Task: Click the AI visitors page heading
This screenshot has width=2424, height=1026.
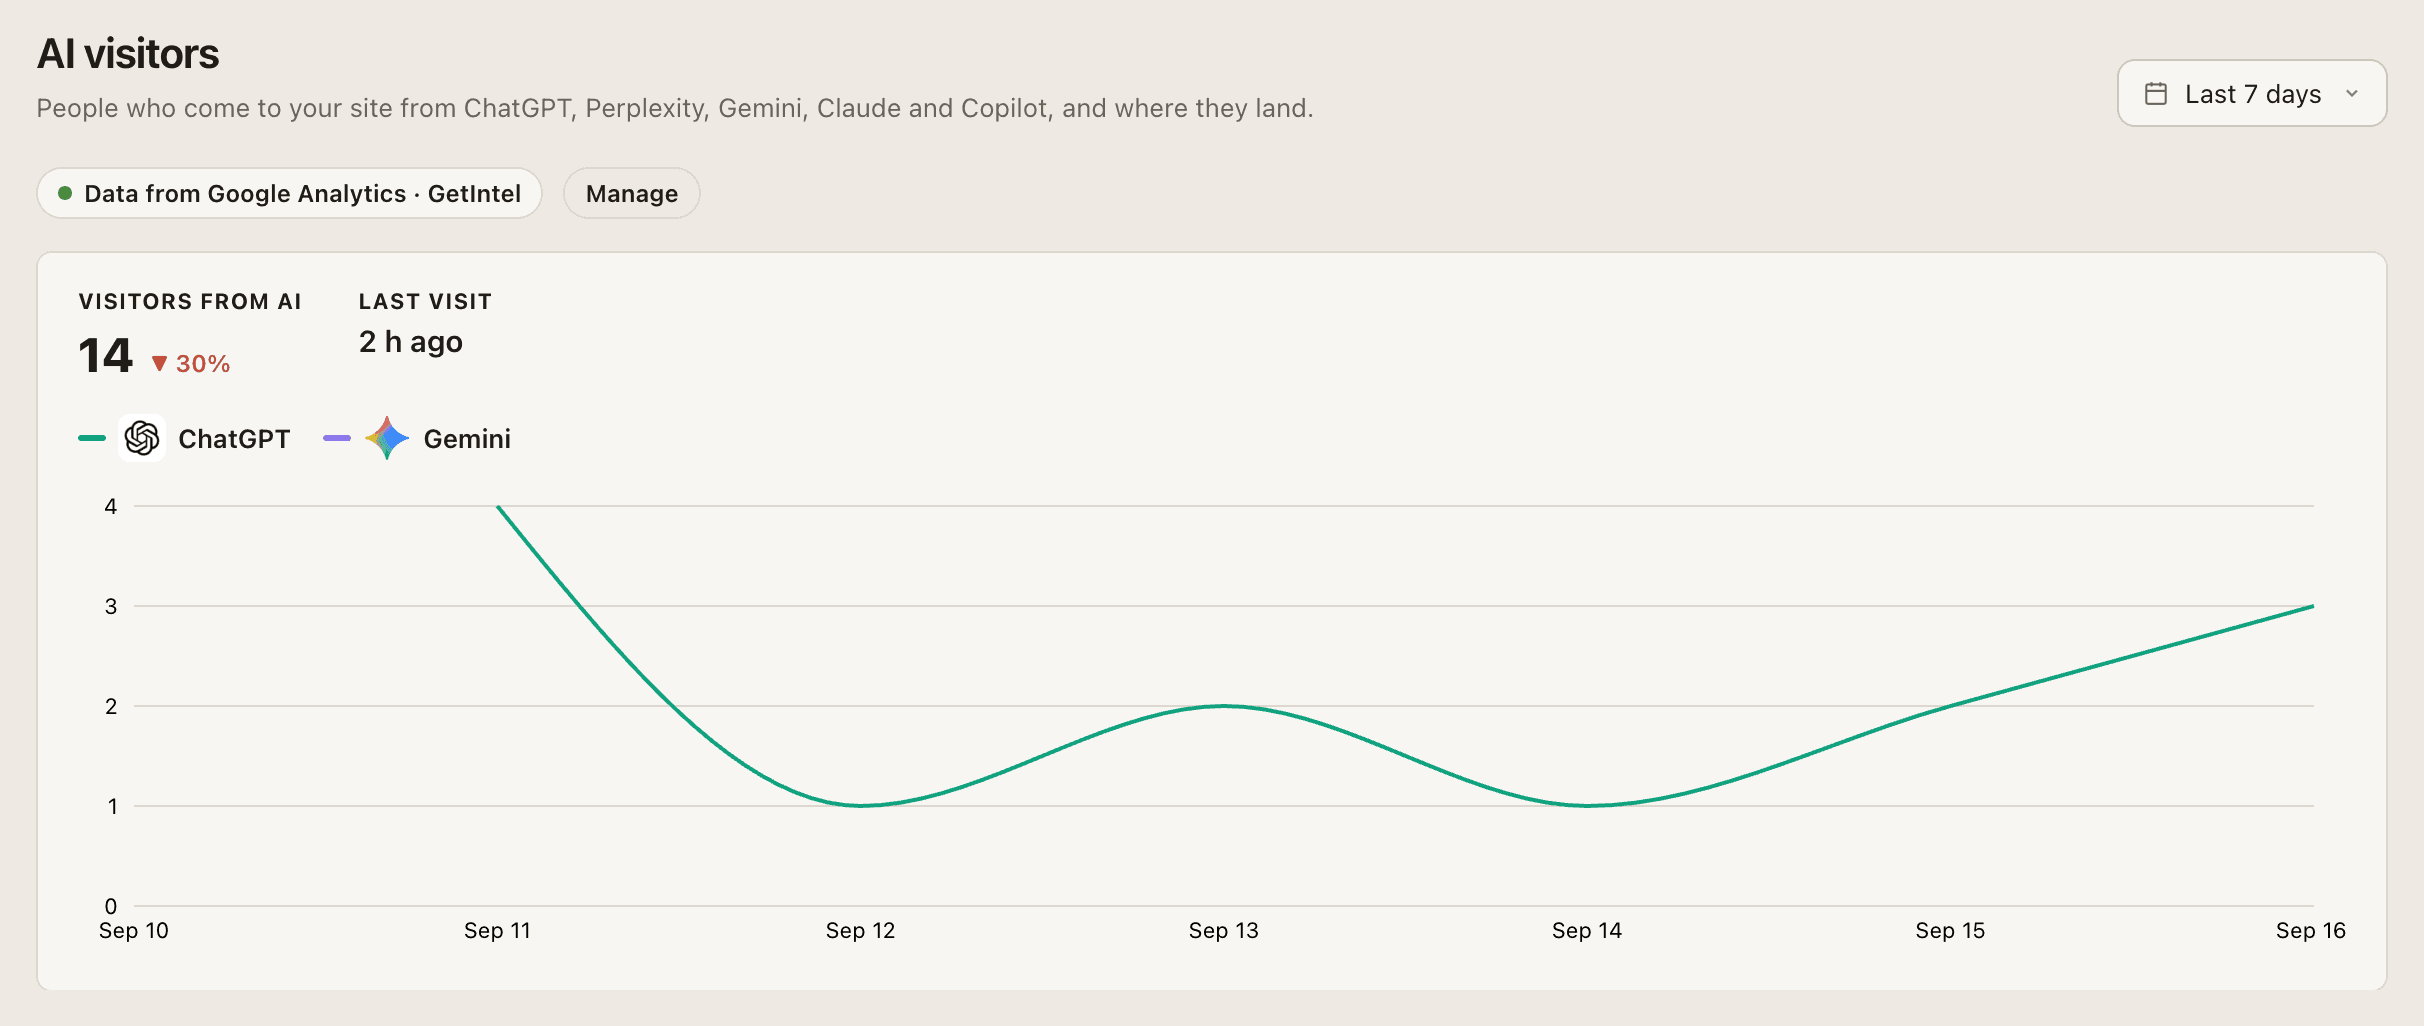Action: pyautogui.click(x=128, y=53)
